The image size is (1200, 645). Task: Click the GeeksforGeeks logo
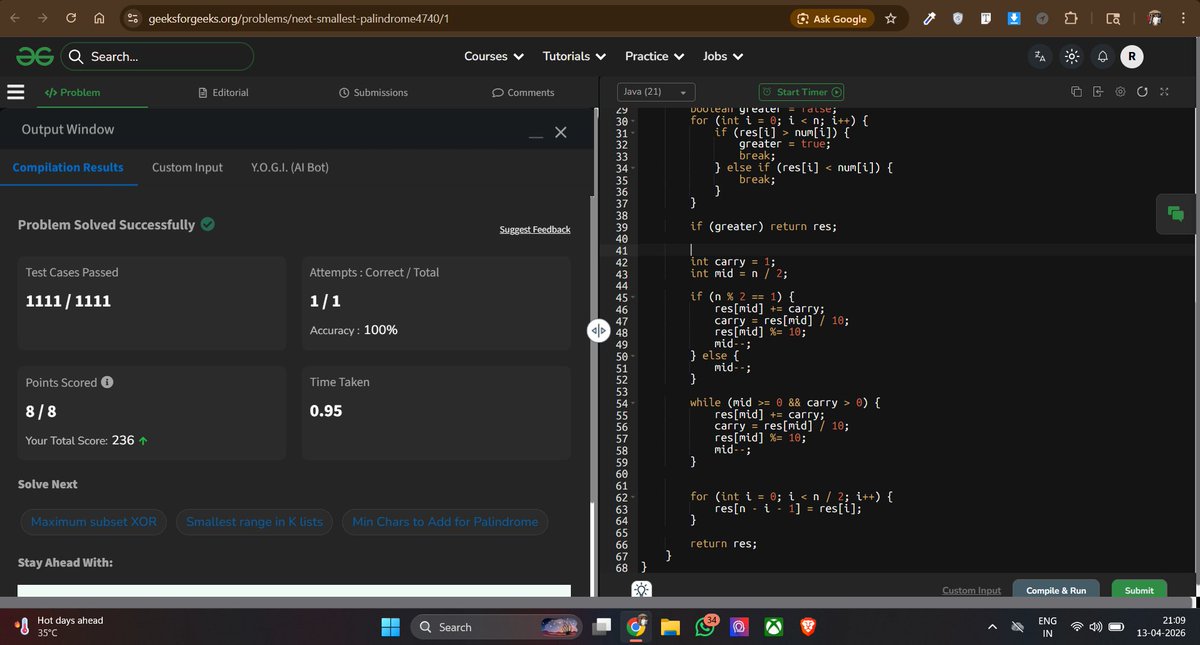click(34, 56)
